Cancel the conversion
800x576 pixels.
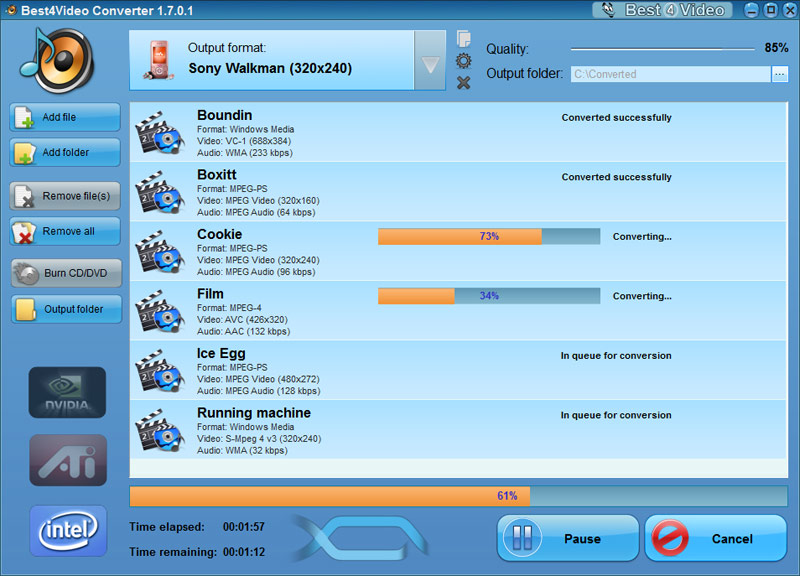pyautogui.click(x=715, y=538)
